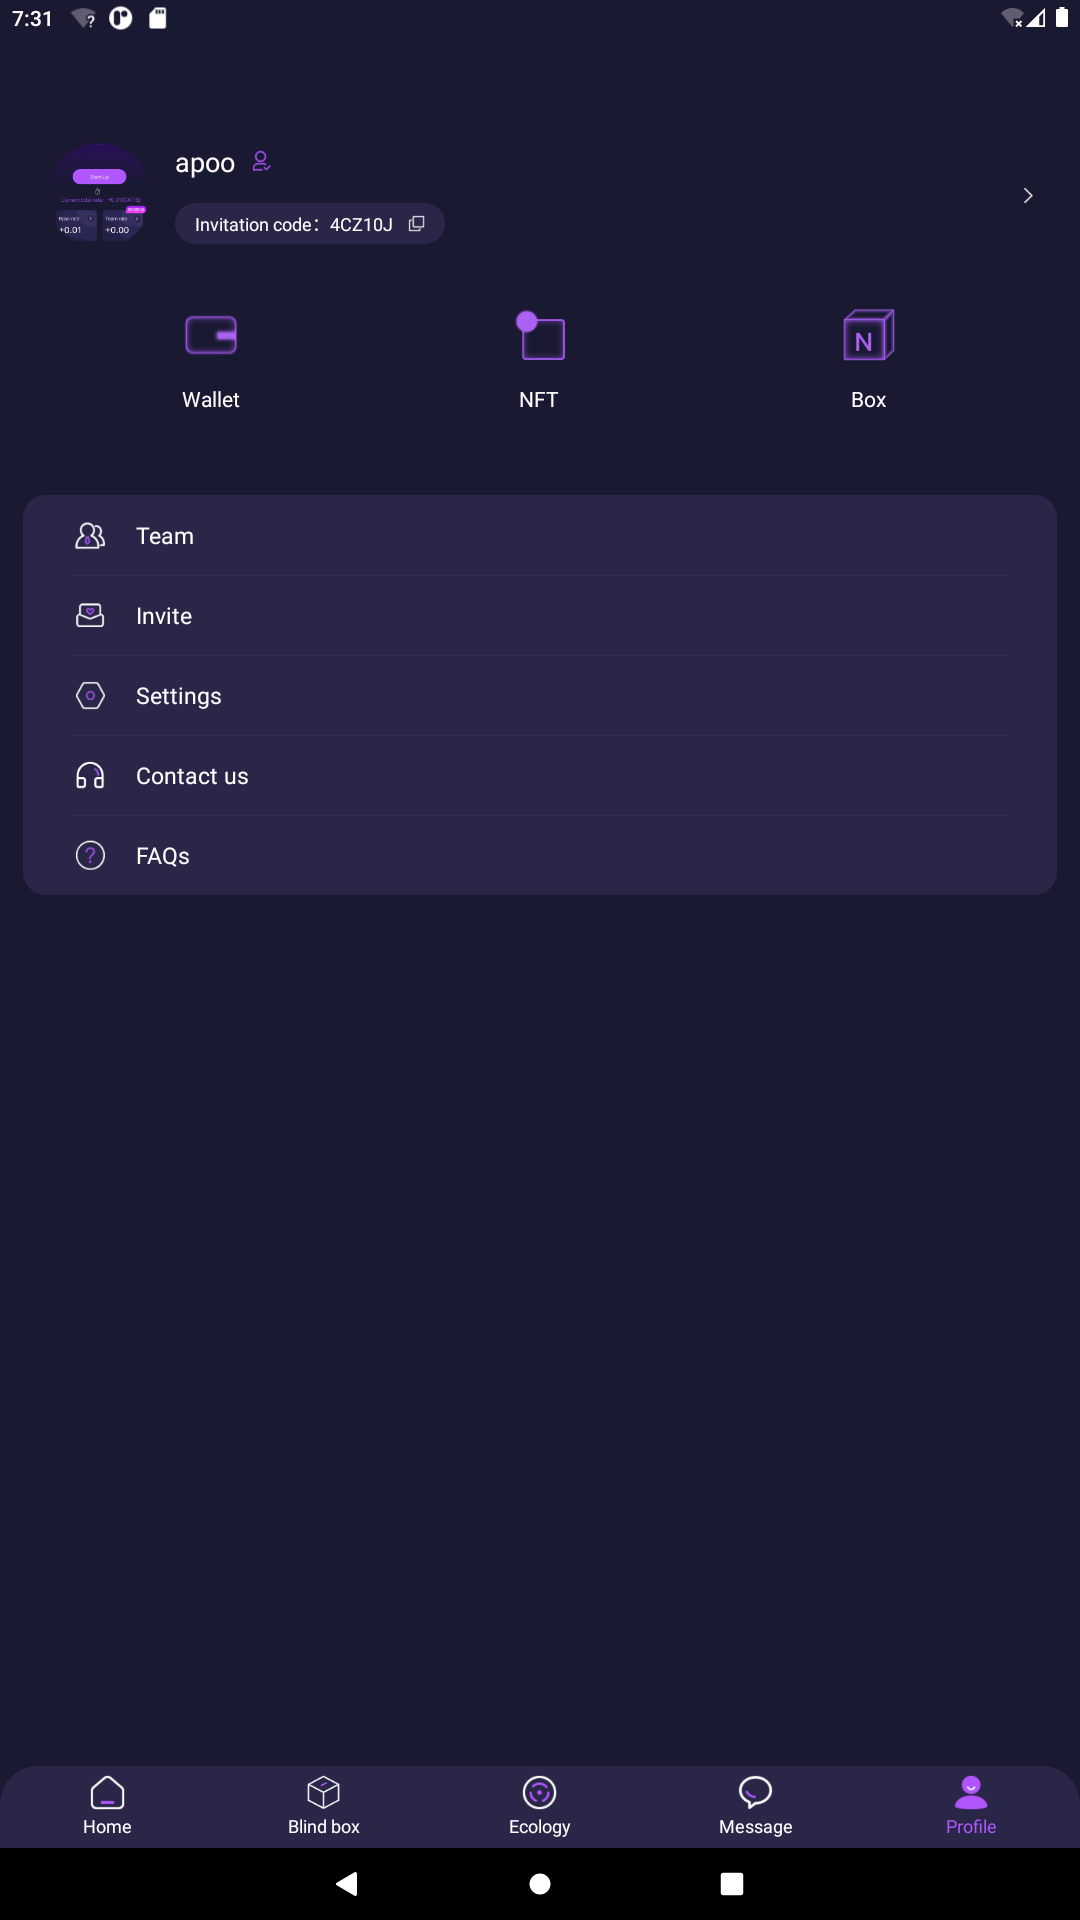Tap the Team people icon

pos(90,536)
